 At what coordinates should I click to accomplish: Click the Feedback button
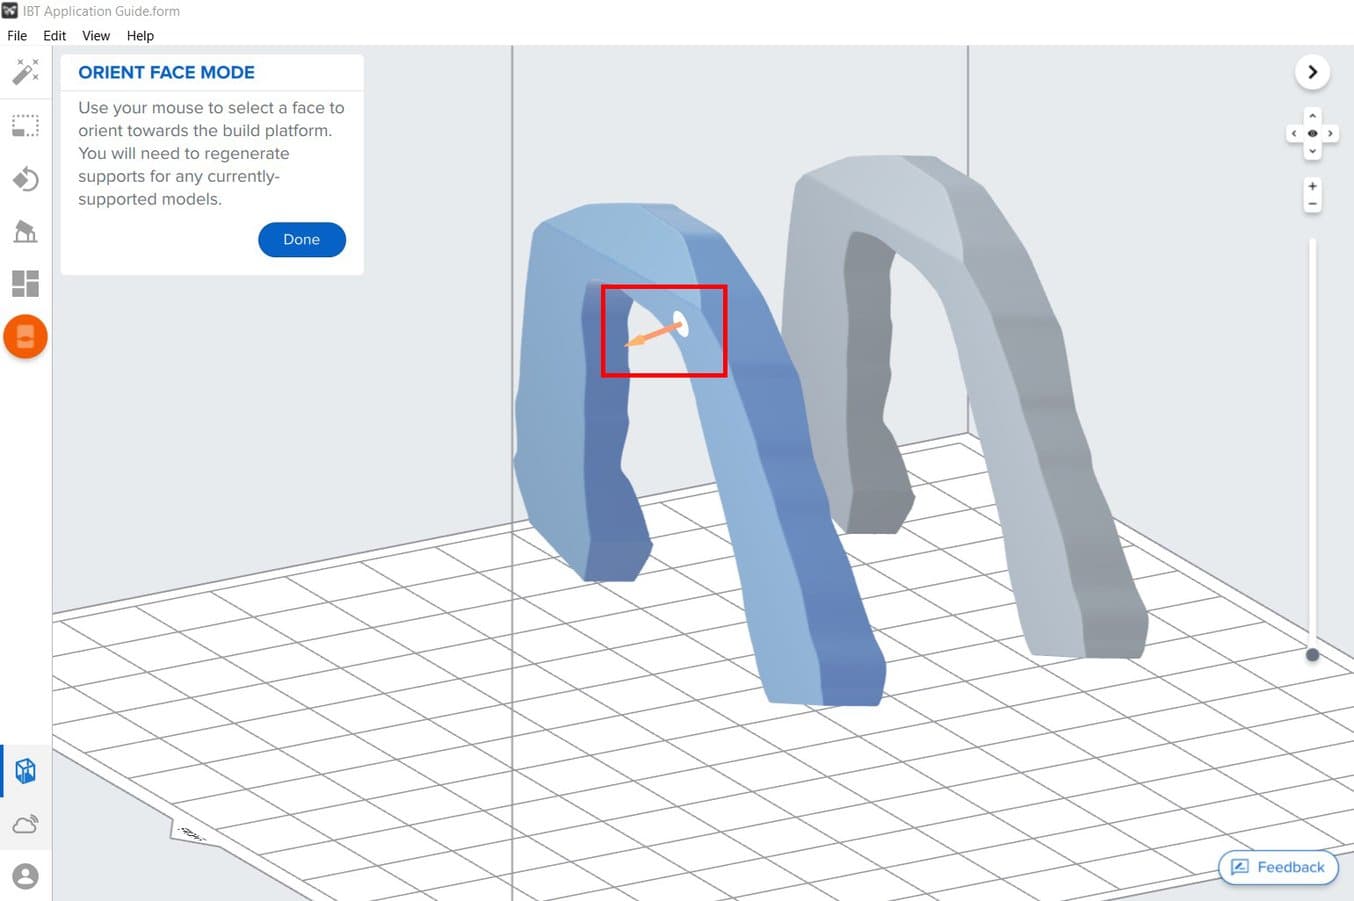(x=1278, y=867)
